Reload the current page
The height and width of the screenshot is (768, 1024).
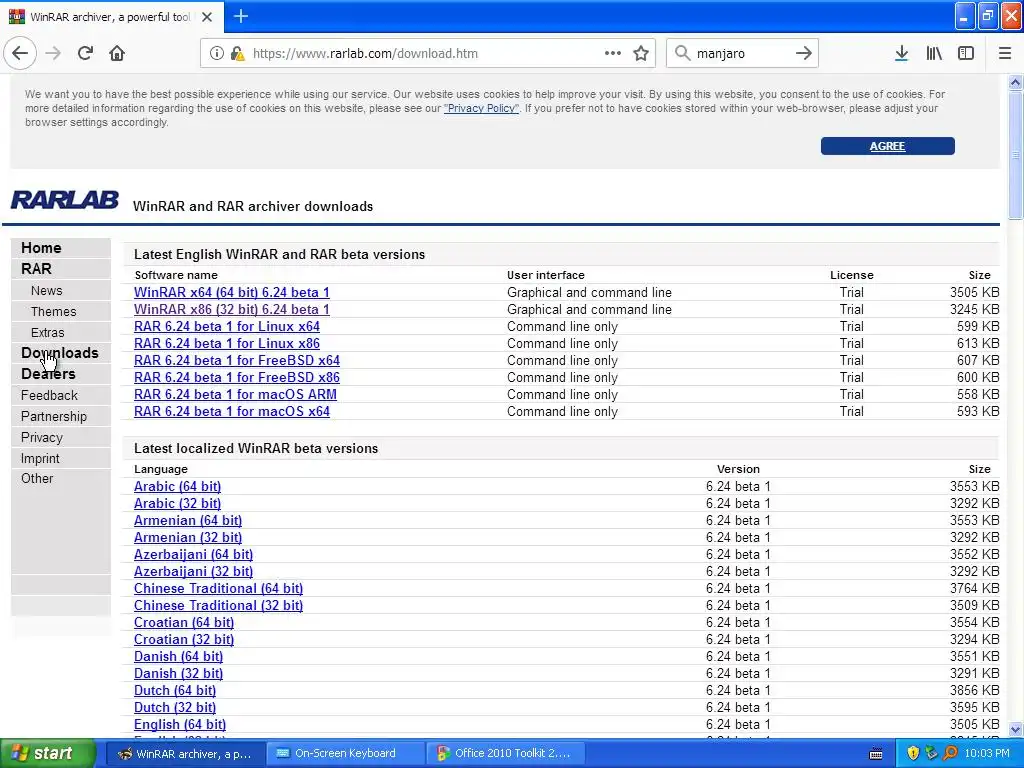(85, 53)
